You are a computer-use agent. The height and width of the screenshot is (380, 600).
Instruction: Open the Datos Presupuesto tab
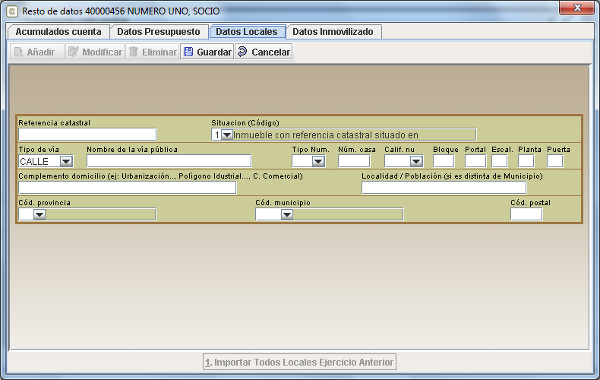(158, 32)
